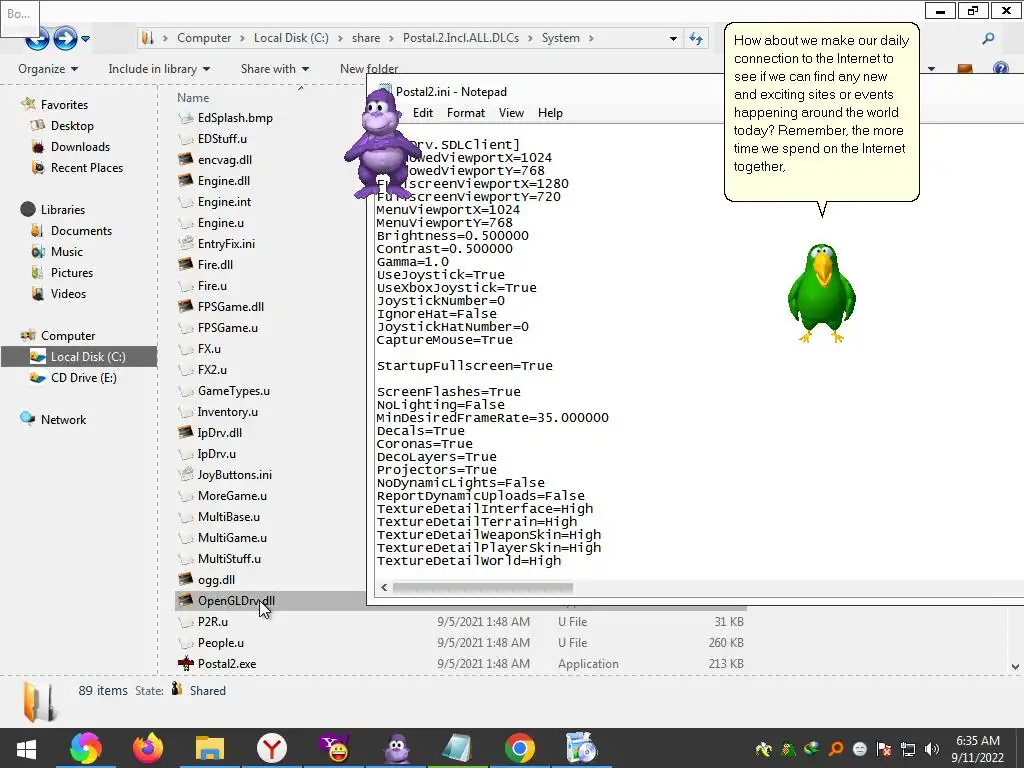Select the Engine.dll file icon
The image size is (1024, 768).
(x=185, y=180)
